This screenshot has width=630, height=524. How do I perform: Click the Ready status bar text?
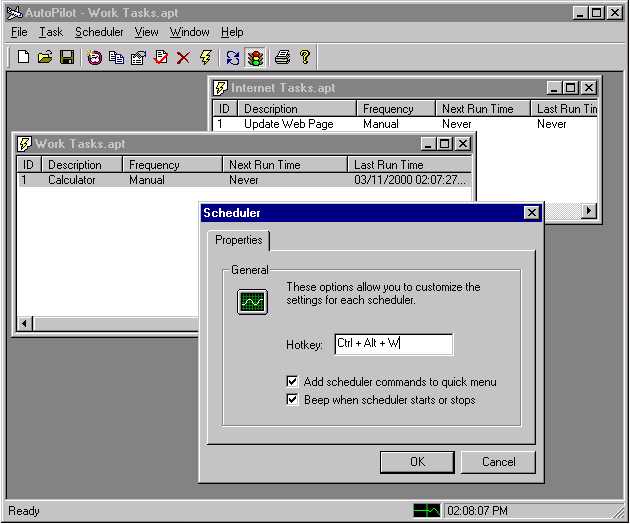tap(24, 511)
